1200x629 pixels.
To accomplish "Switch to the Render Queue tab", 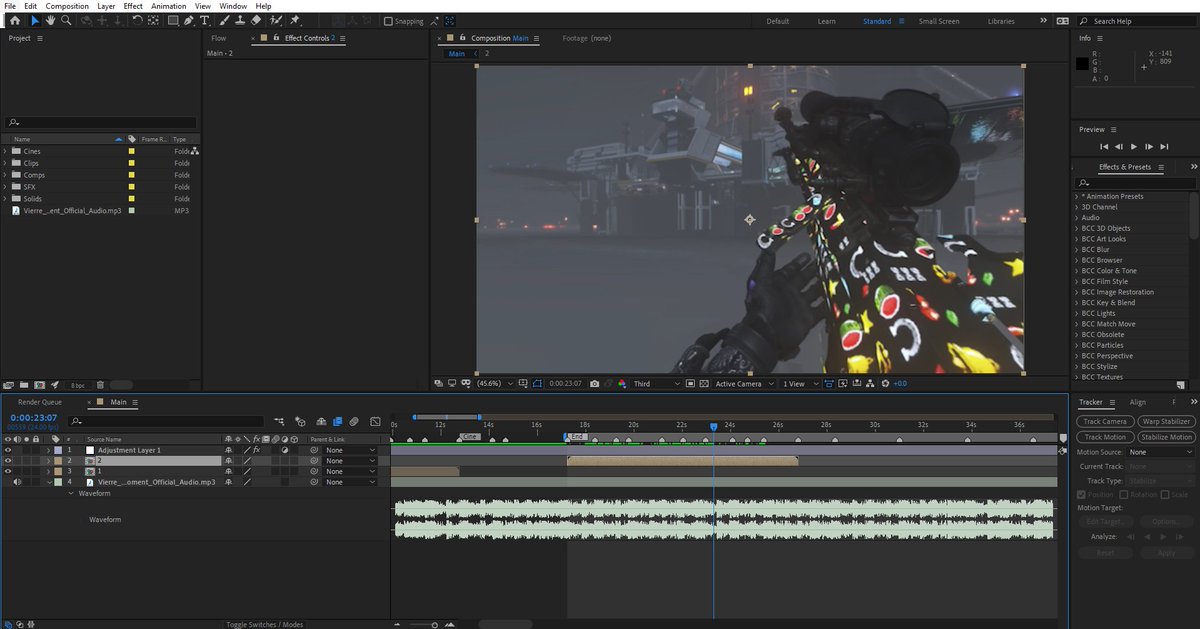I will [x=40, y=402].
